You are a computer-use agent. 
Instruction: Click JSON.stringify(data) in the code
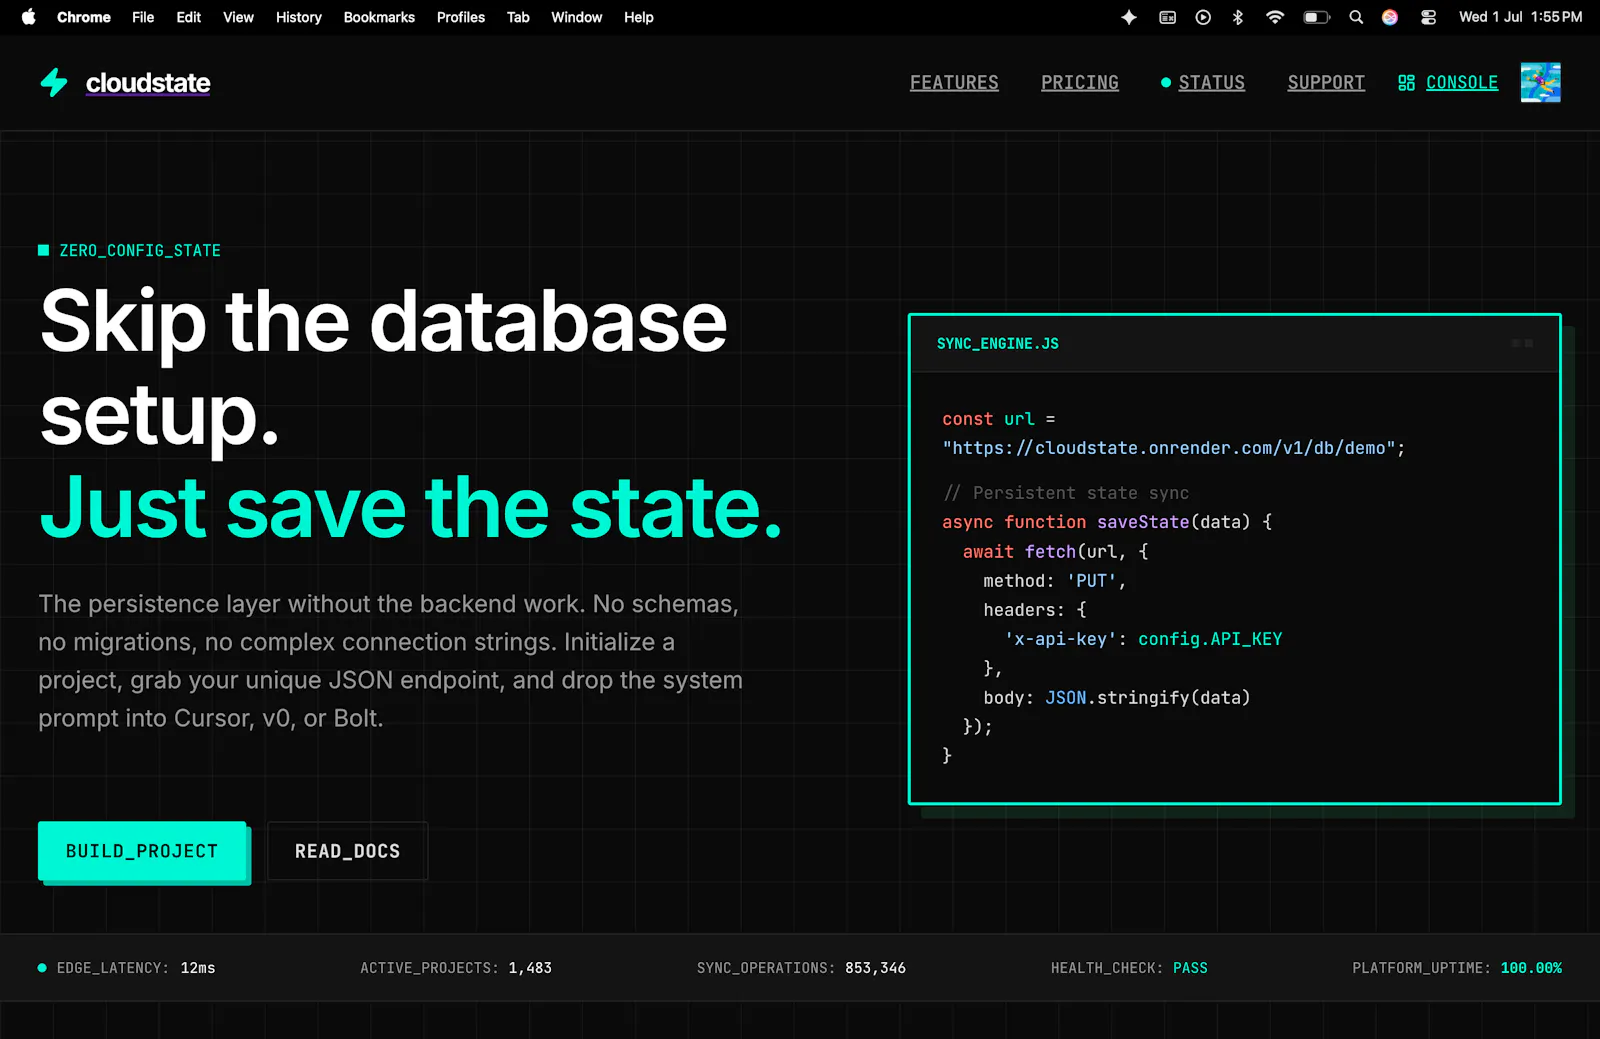pyautogui.click(x=1148, y=698)
